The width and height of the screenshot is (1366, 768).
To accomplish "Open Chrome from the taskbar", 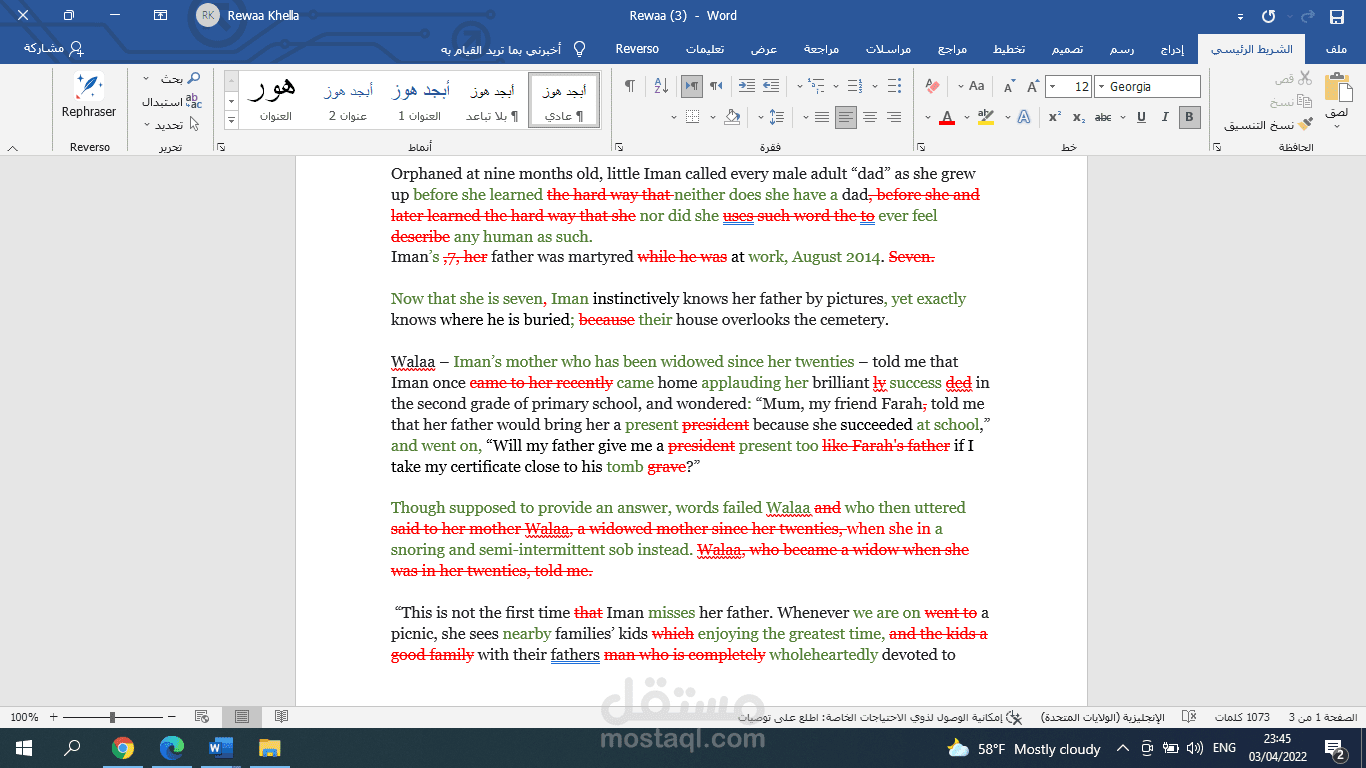I will coord(123,748).
